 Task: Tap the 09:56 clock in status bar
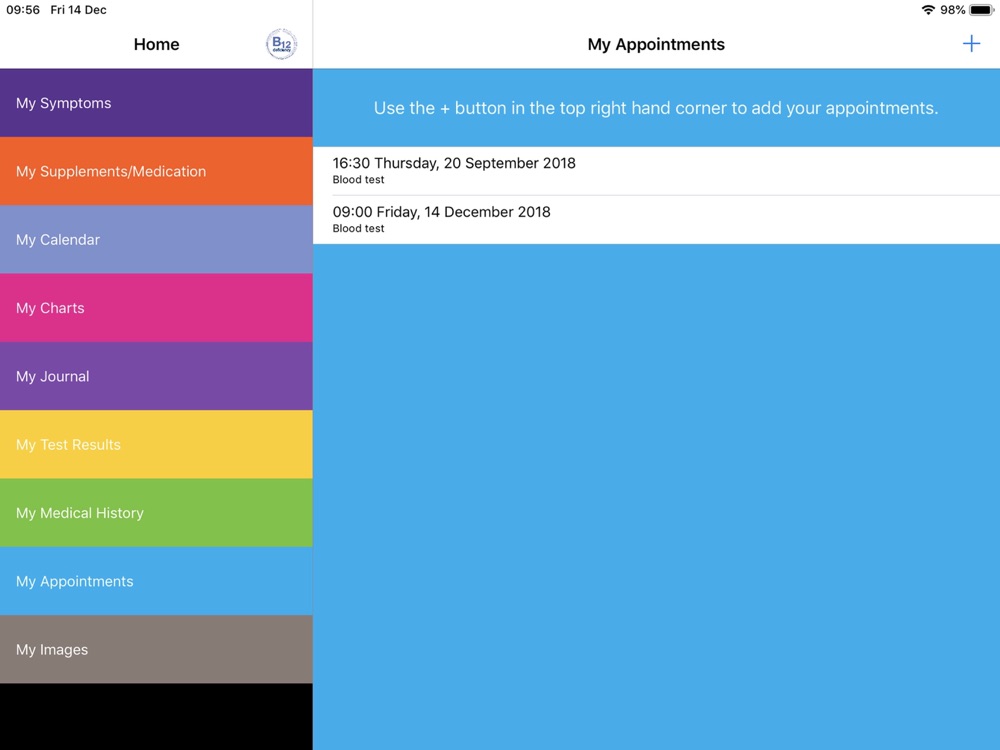click(23, 10)
